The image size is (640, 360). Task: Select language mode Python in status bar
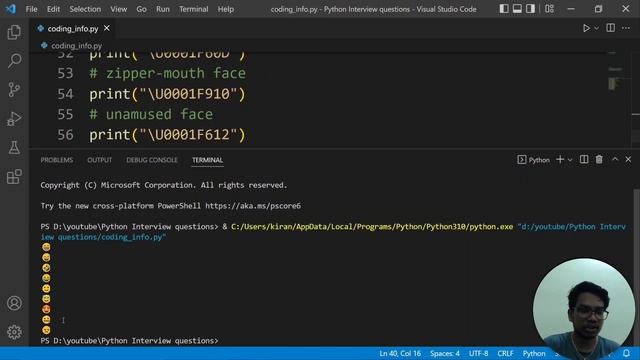(534, 353)
